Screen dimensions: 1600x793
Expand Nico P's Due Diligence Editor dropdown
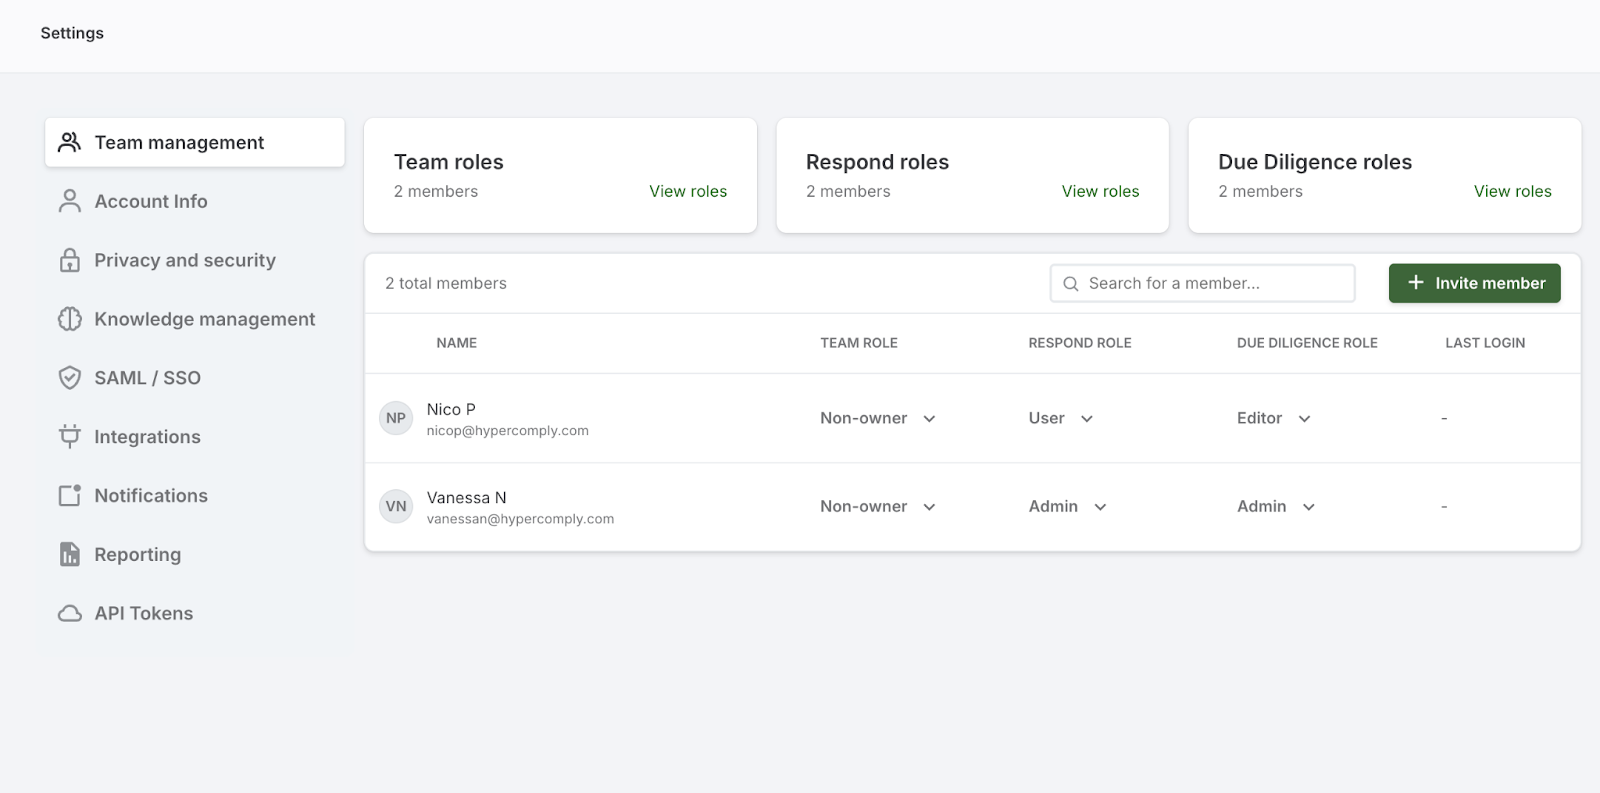click(1274, 418)
